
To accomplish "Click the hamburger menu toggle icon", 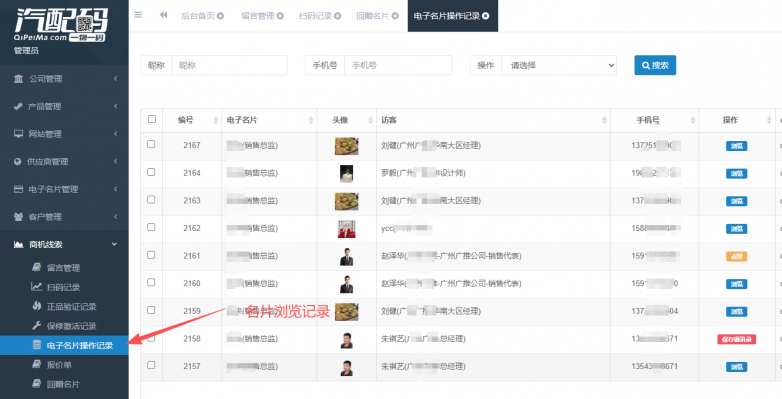I will tap(138, 15).
